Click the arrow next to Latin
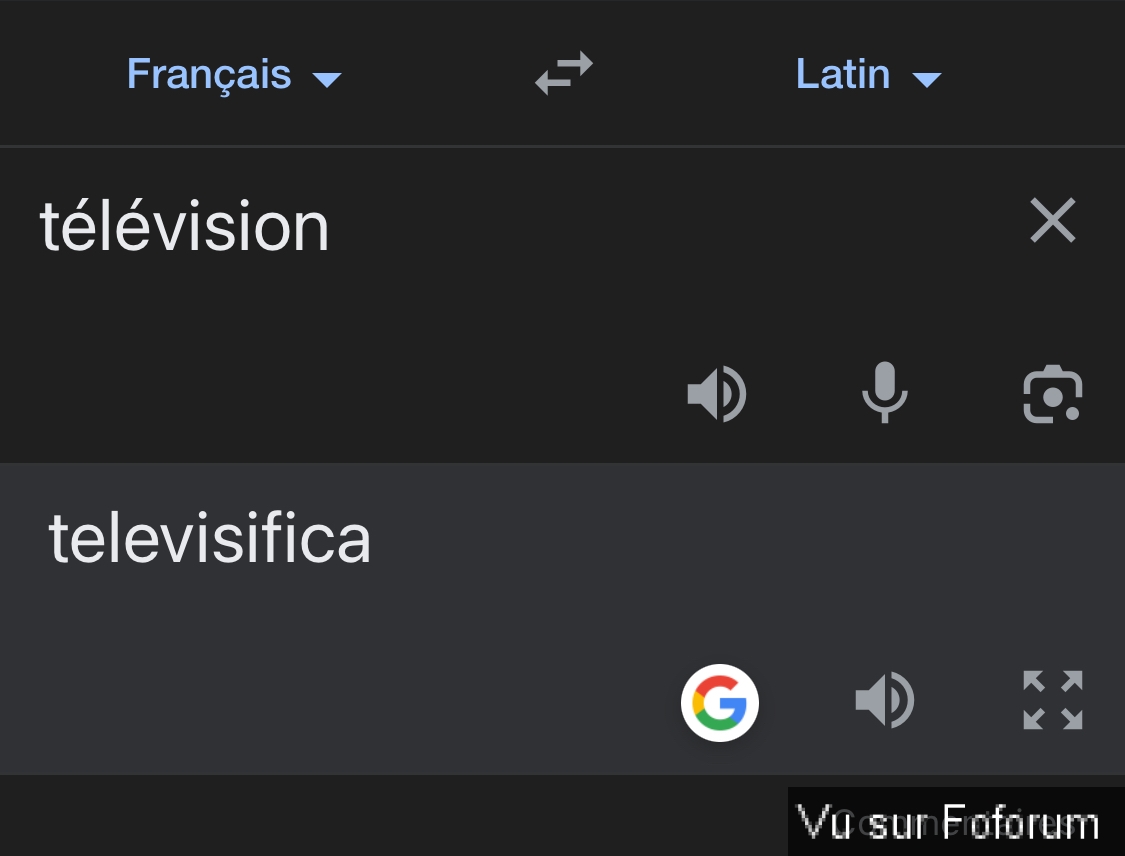This screenshot has width=1125, height=856. pyautogui.click(x=926, y=79)
